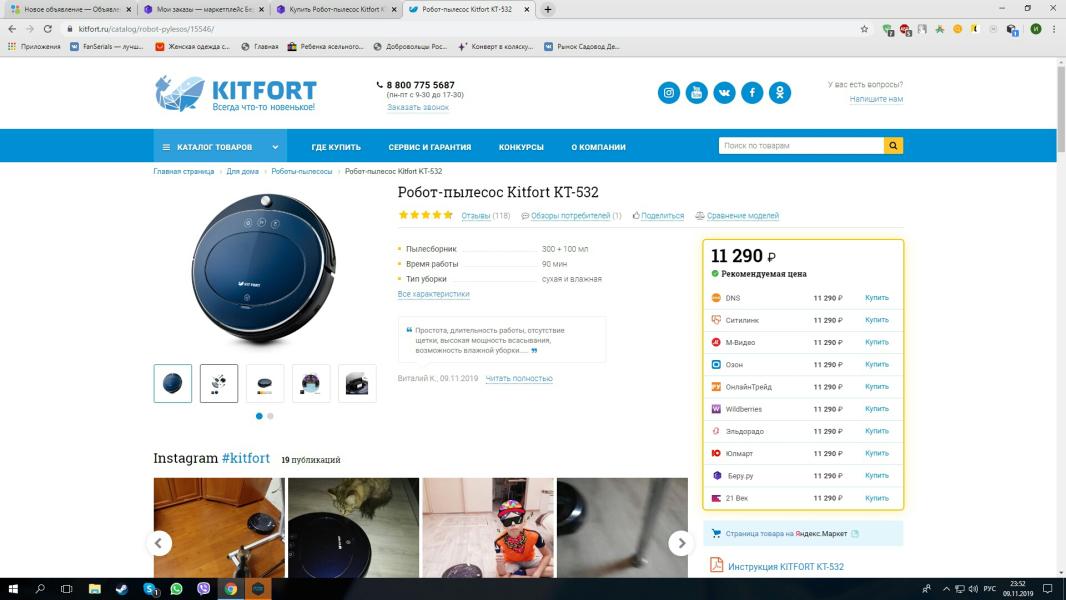Bookmark page with star icon
The image size is (1066, 600).
[864, 29]
